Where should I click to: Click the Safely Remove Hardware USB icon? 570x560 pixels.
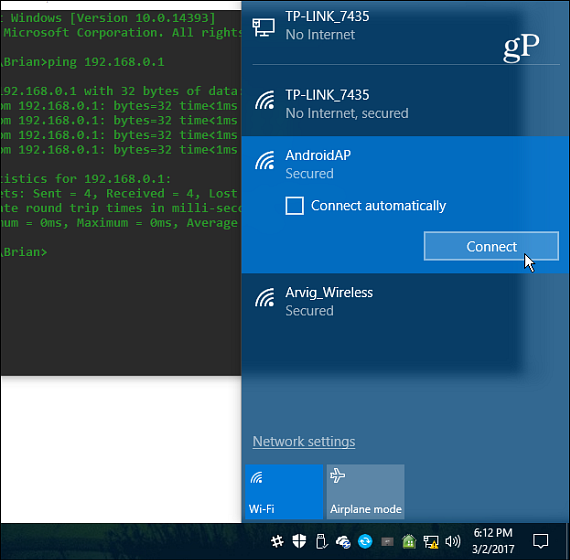coord(321,542)
